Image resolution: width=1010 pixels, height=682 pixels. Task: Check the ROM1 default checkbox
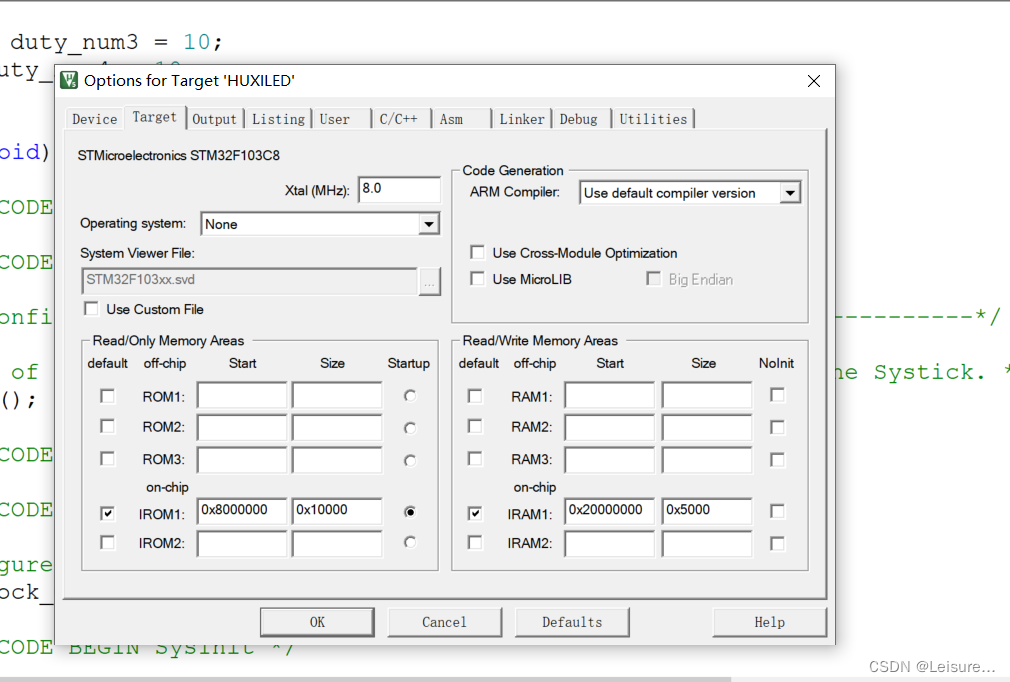click(108, 396)
